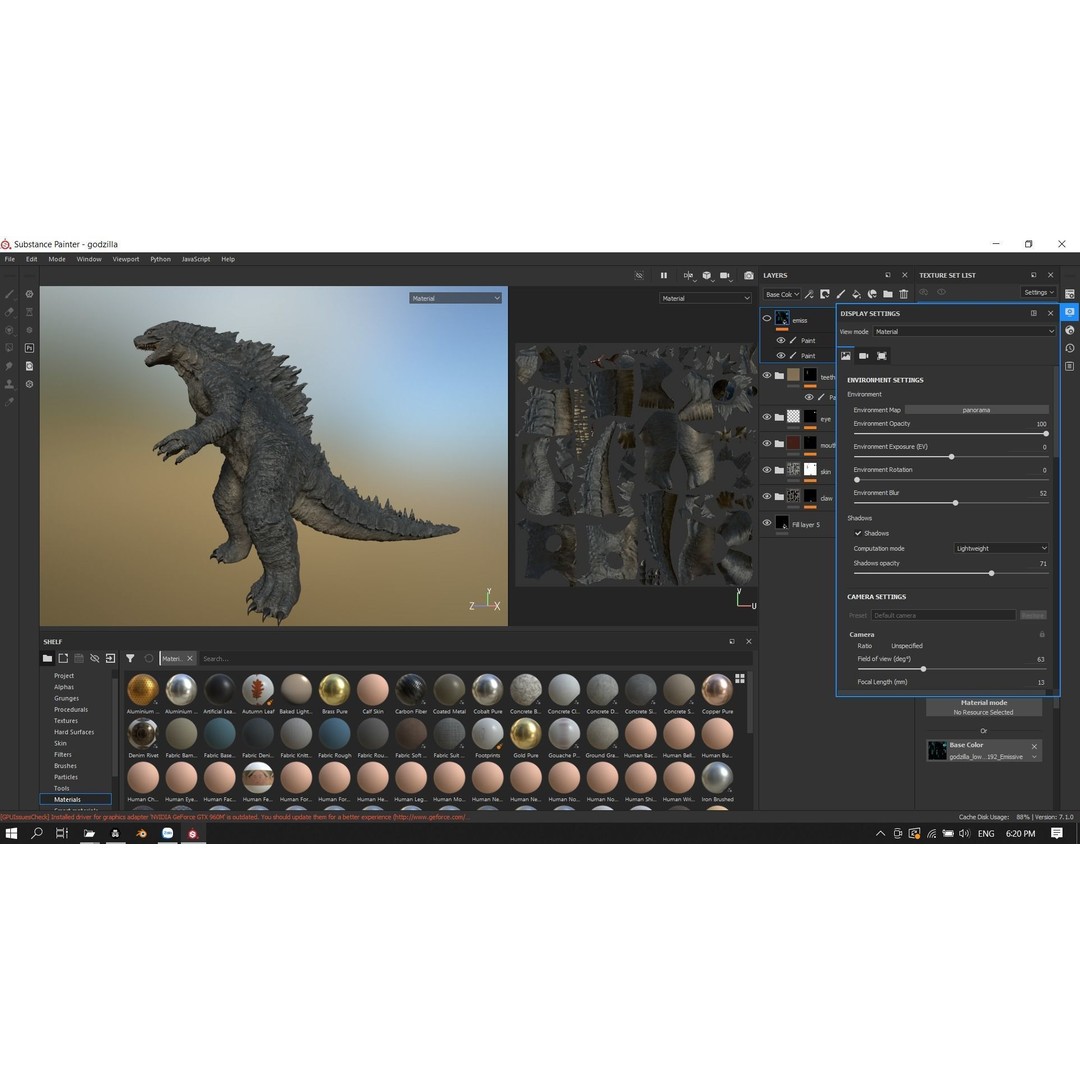Open the symmetry settings icon
This screenshot has width=1080, height=1080.
(688, 276)
